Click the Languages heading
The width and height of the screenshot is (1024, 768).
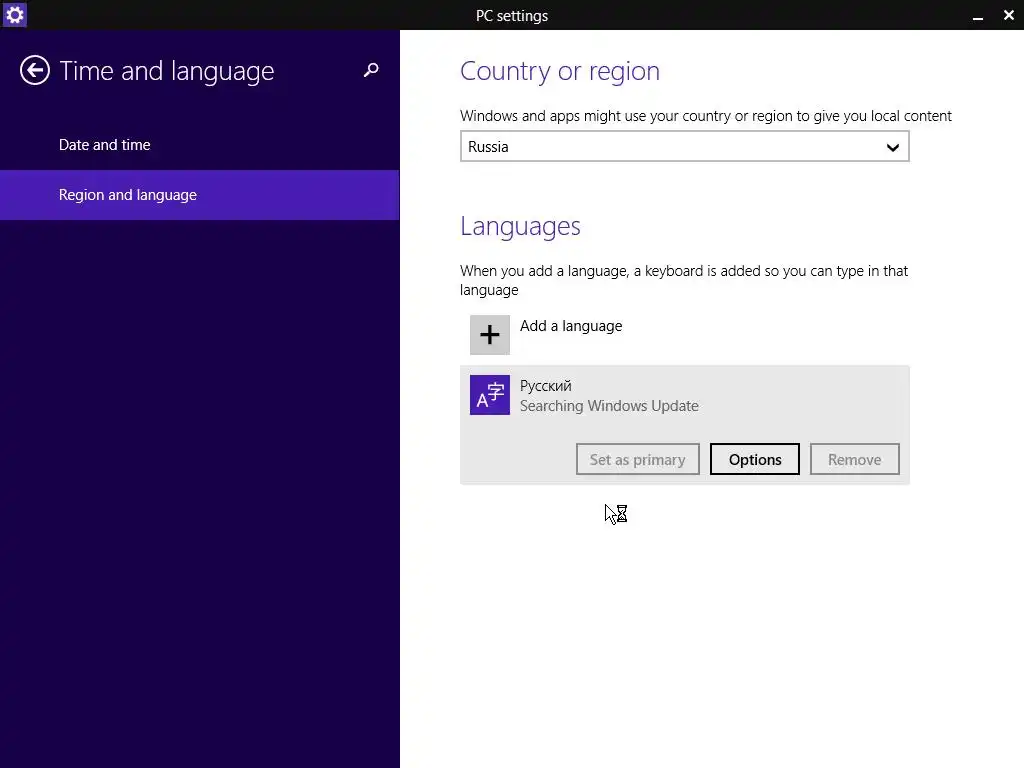click(520, 226)
